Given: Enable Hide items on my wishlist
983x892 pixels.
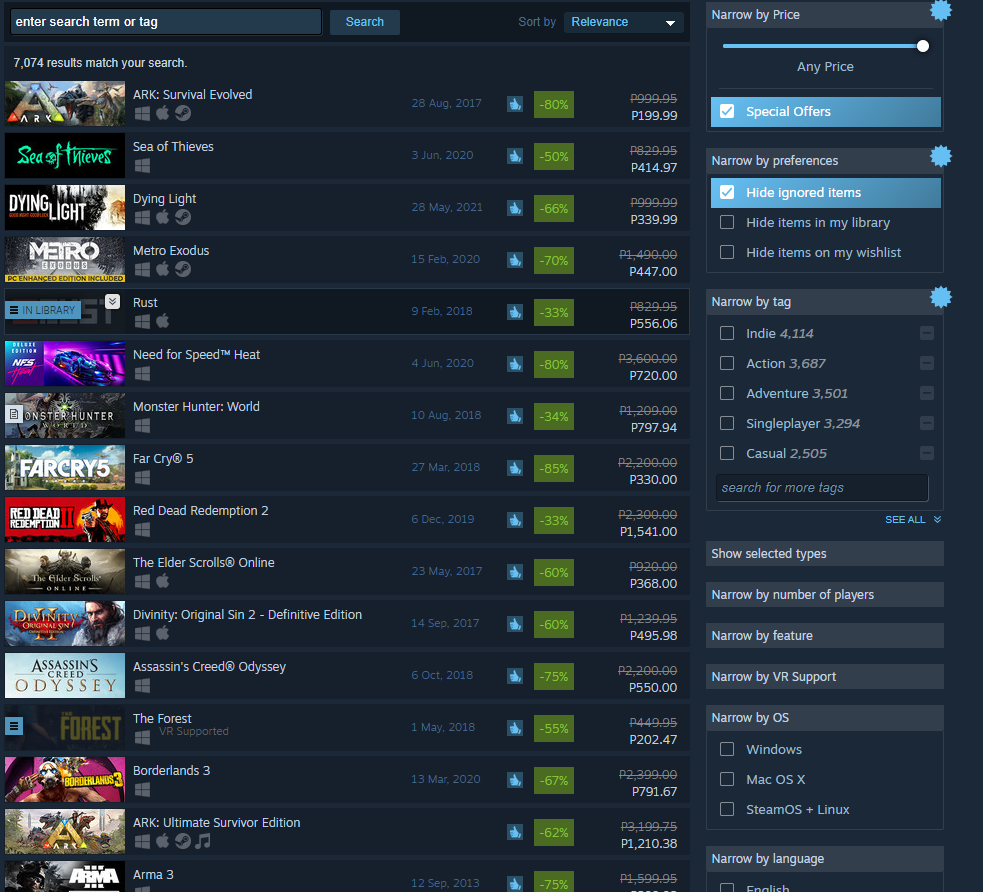Looking at the screenshot, I should coord(727,252).
